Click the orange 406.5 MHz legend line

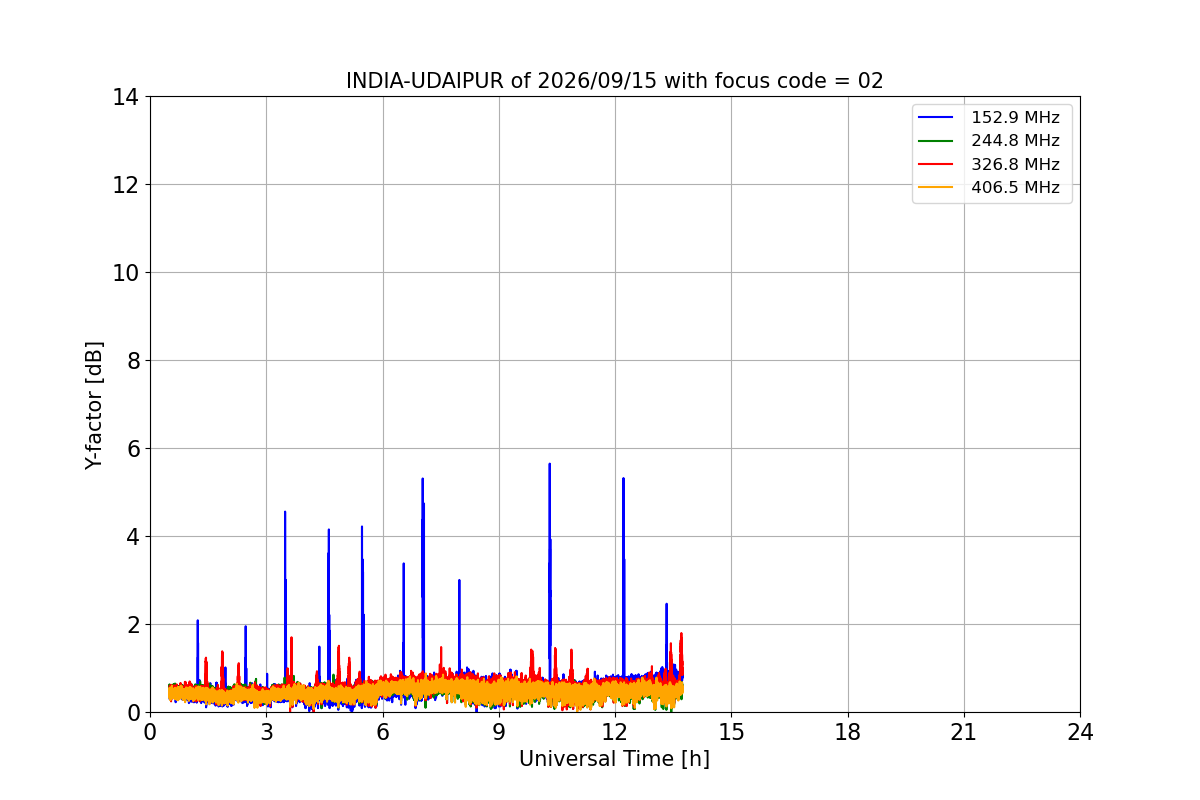coord(938,187)
